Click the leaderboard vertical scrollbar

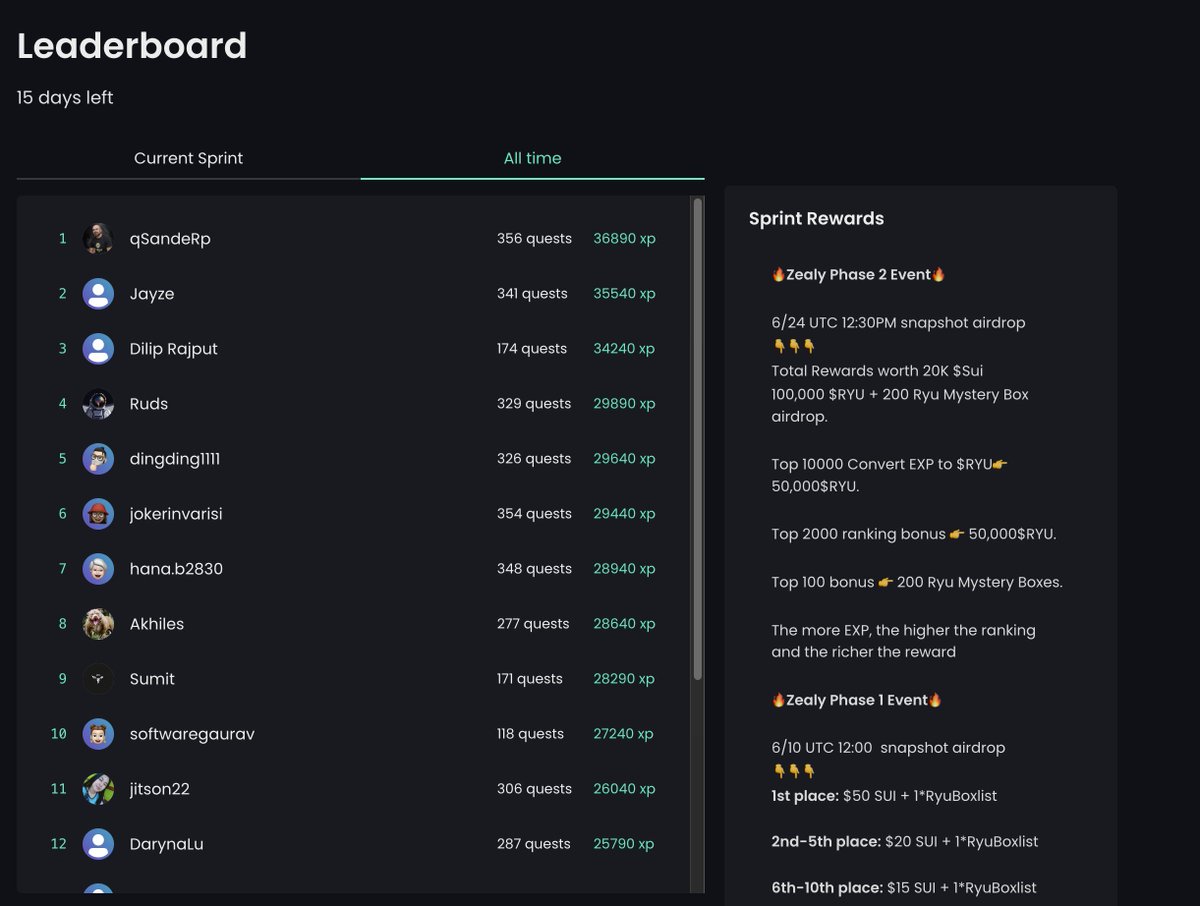point(698,440)
